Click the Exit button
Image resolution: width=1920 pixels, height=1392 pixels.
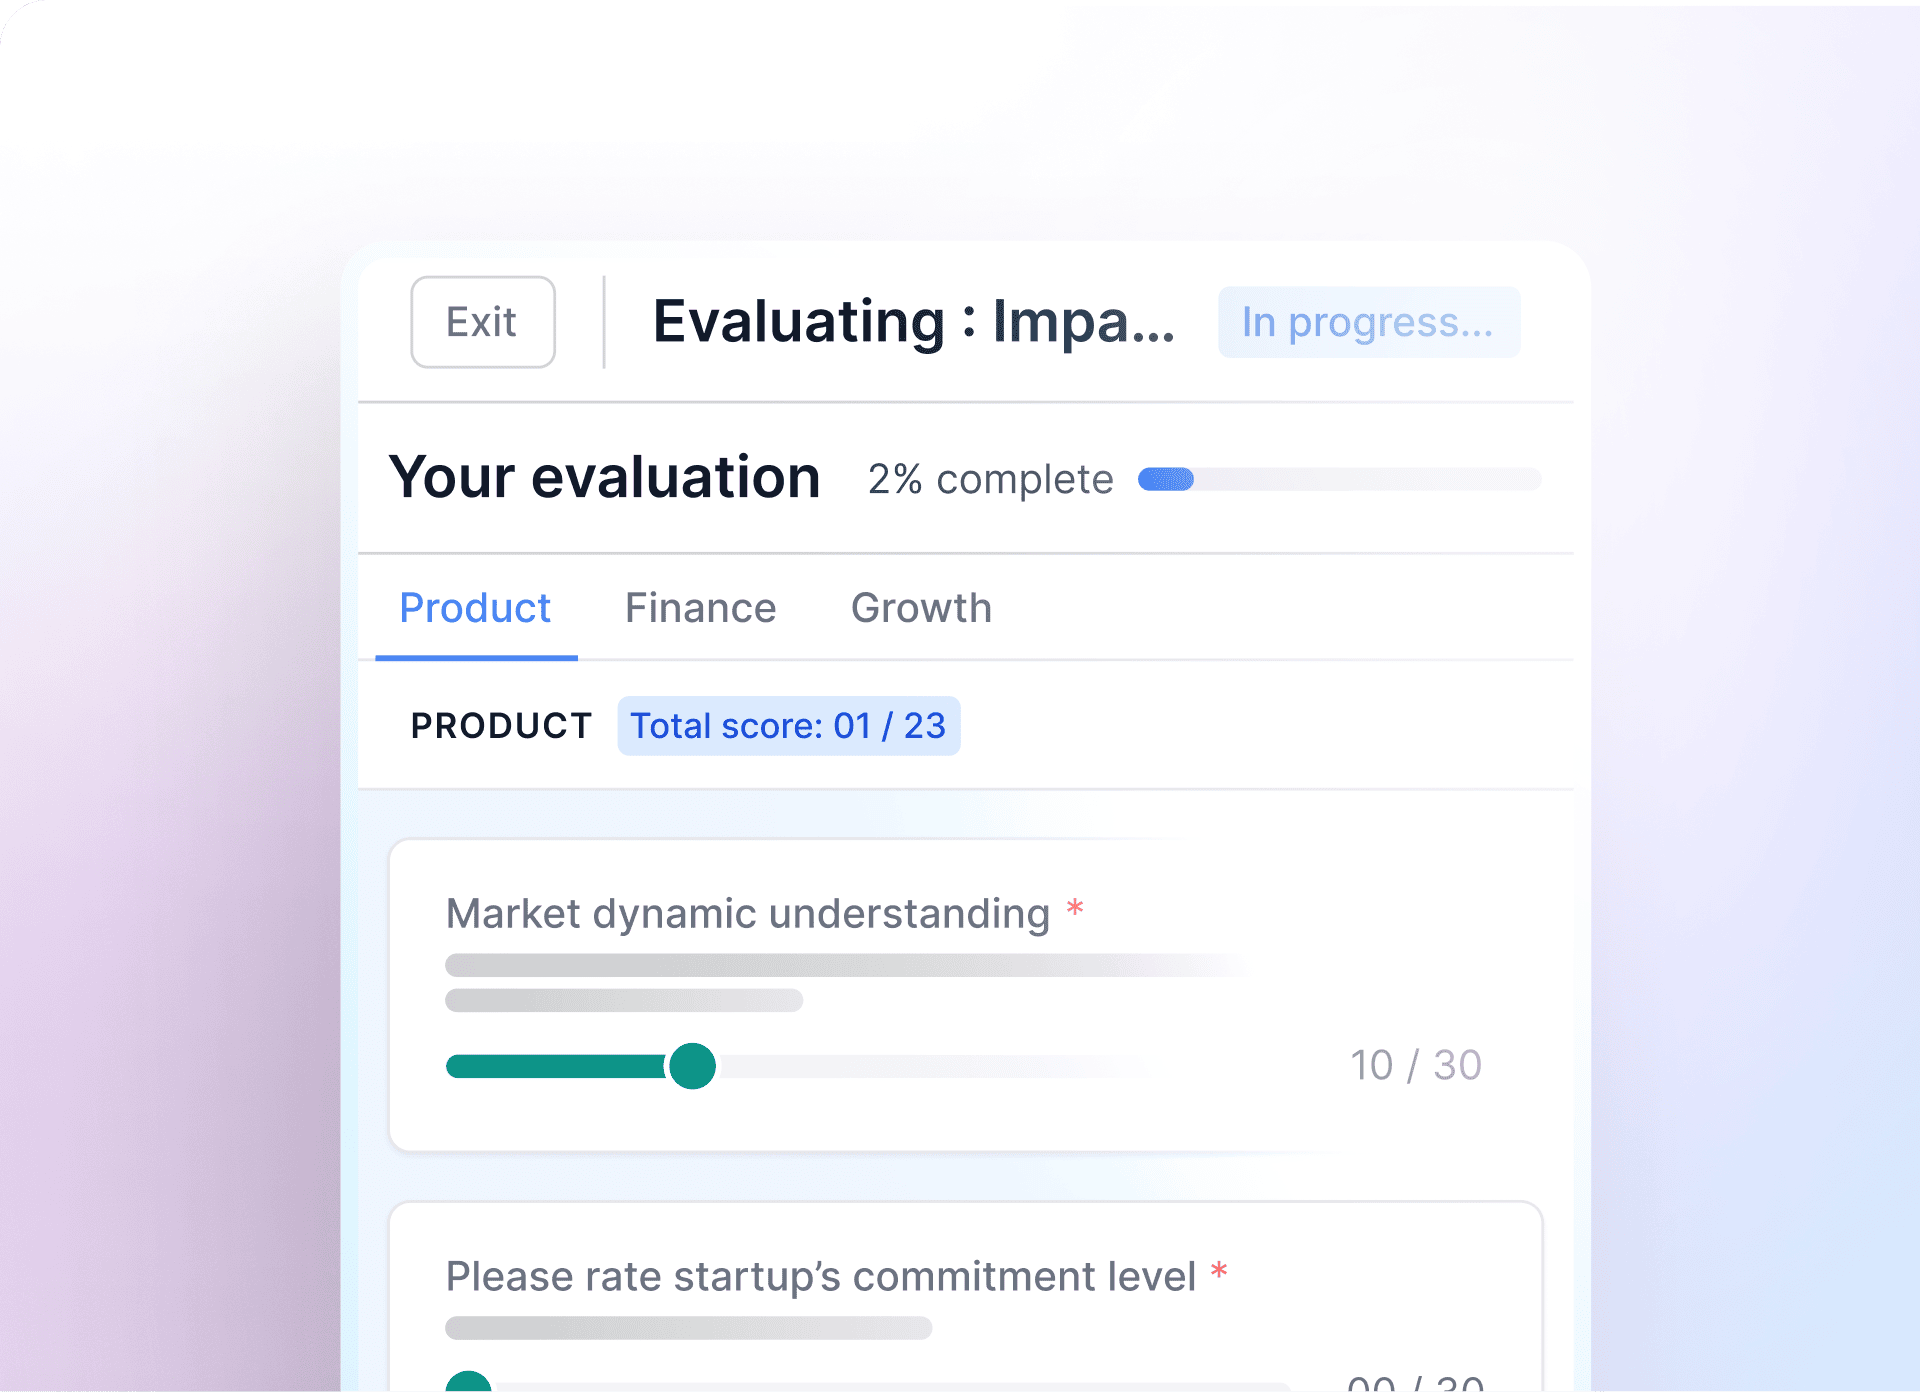[482, 322]
